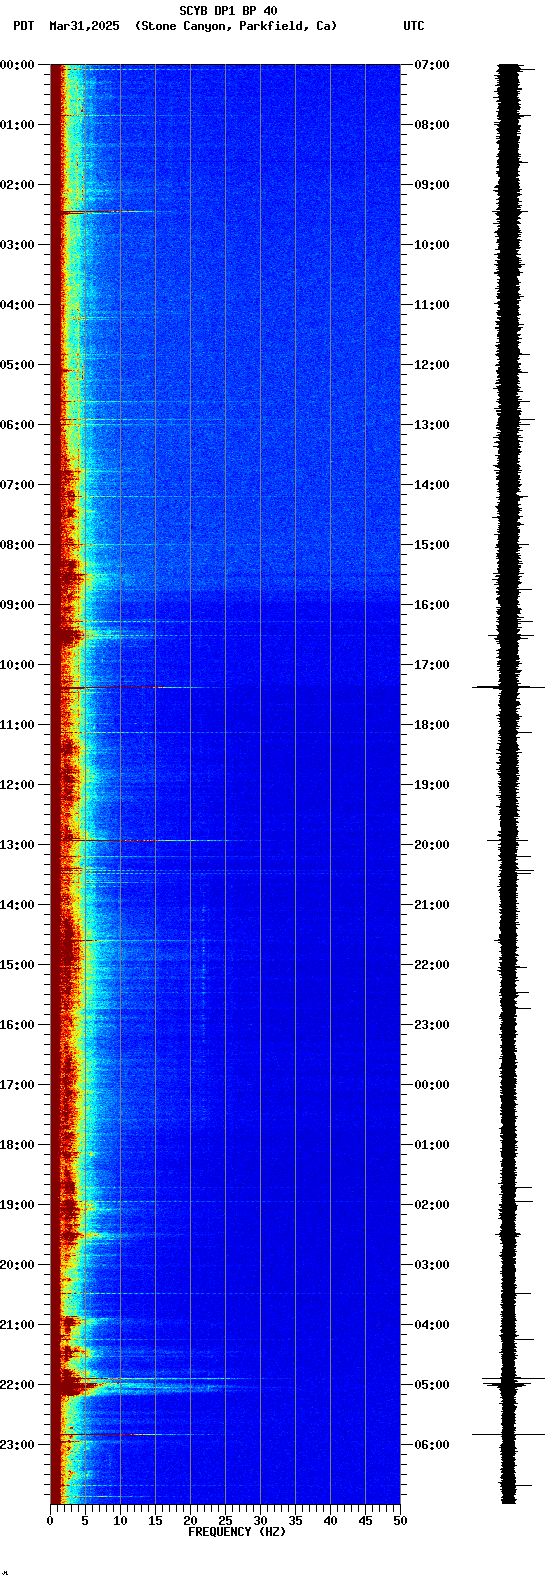Viewport: 552px width, 1584px height.
Task: Click the PDT '22:00' time label
Action: tap(17, 1385)
